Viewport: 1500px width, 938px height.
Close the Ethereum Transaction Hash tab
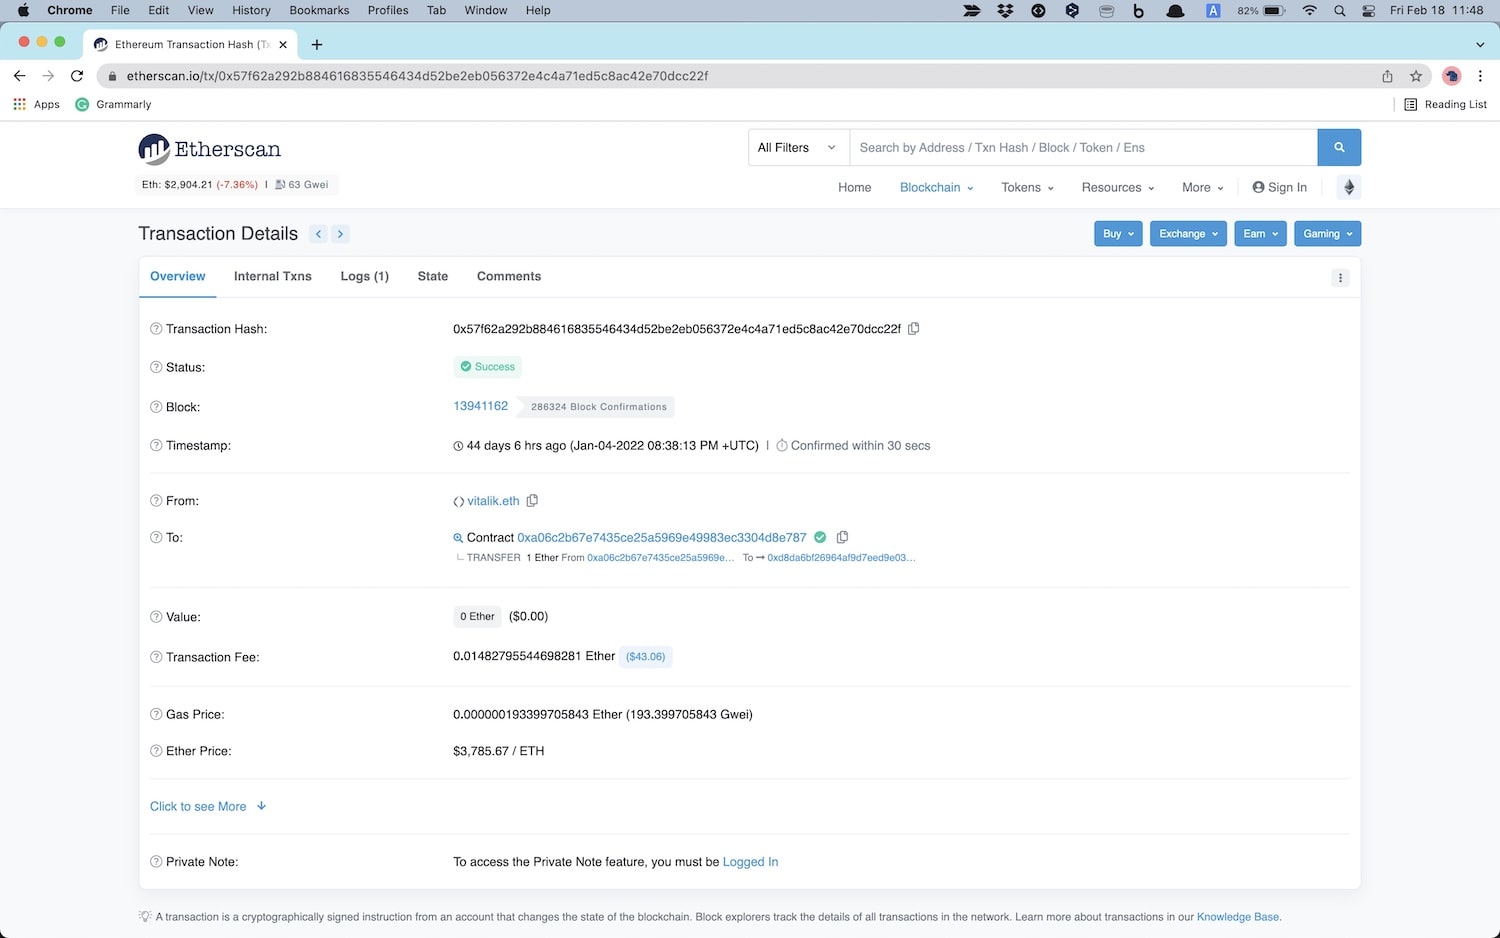(283, 44)
